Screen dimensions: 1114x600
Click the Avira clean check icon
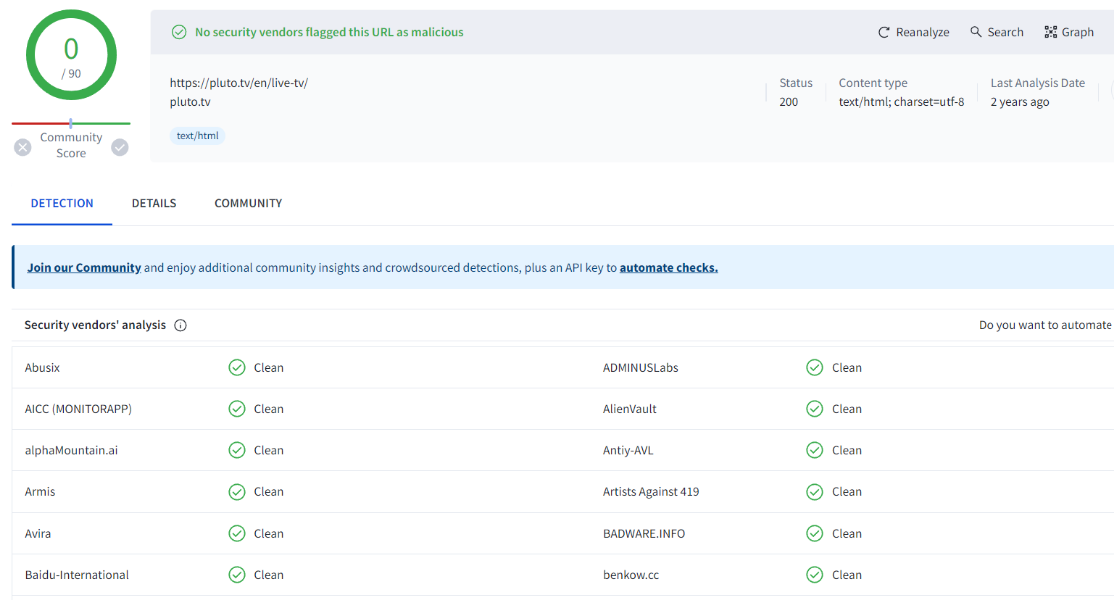[x=237, y=533]
